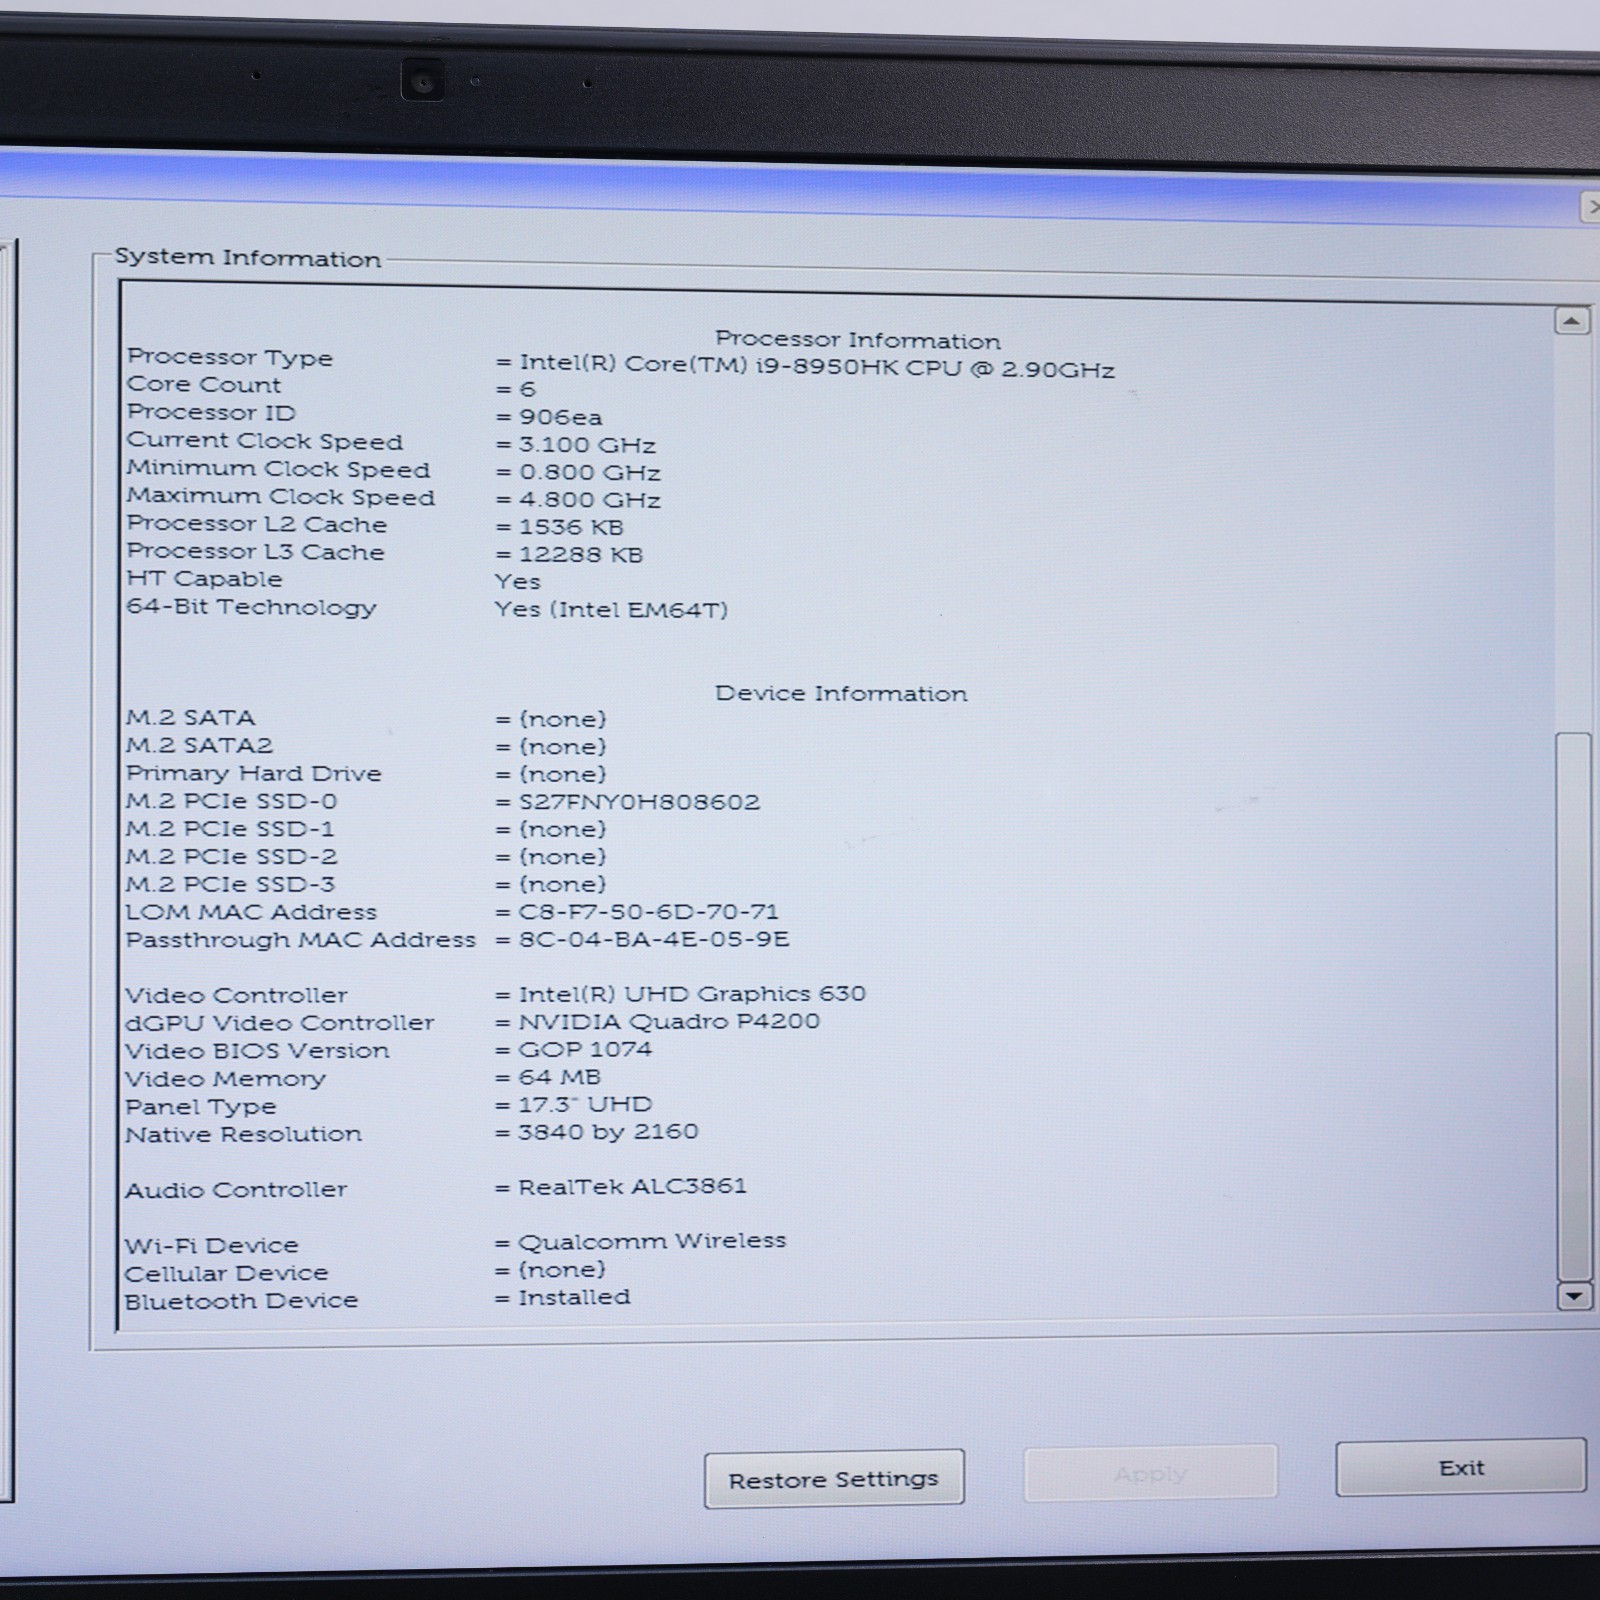Click the Restore Settings button
Image resolution: width=1600 pixels, height=1600 pixels.
(834, 1479)
